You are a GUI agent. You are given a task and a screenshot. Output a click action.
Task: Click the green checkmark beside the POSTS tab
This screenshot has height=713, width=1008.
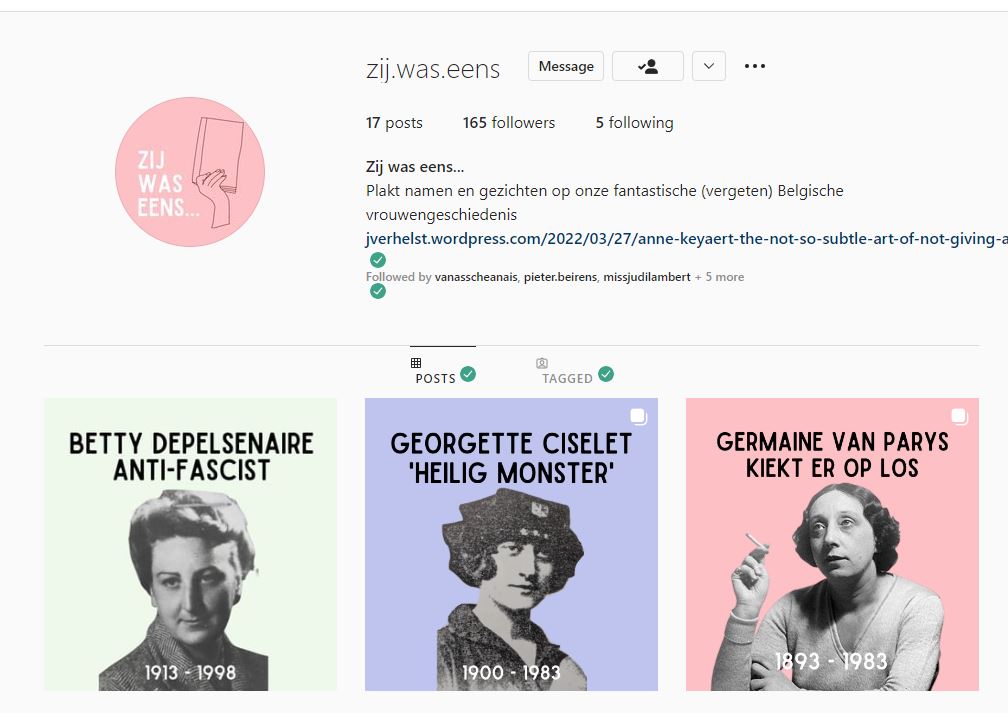tap(468, 374)
